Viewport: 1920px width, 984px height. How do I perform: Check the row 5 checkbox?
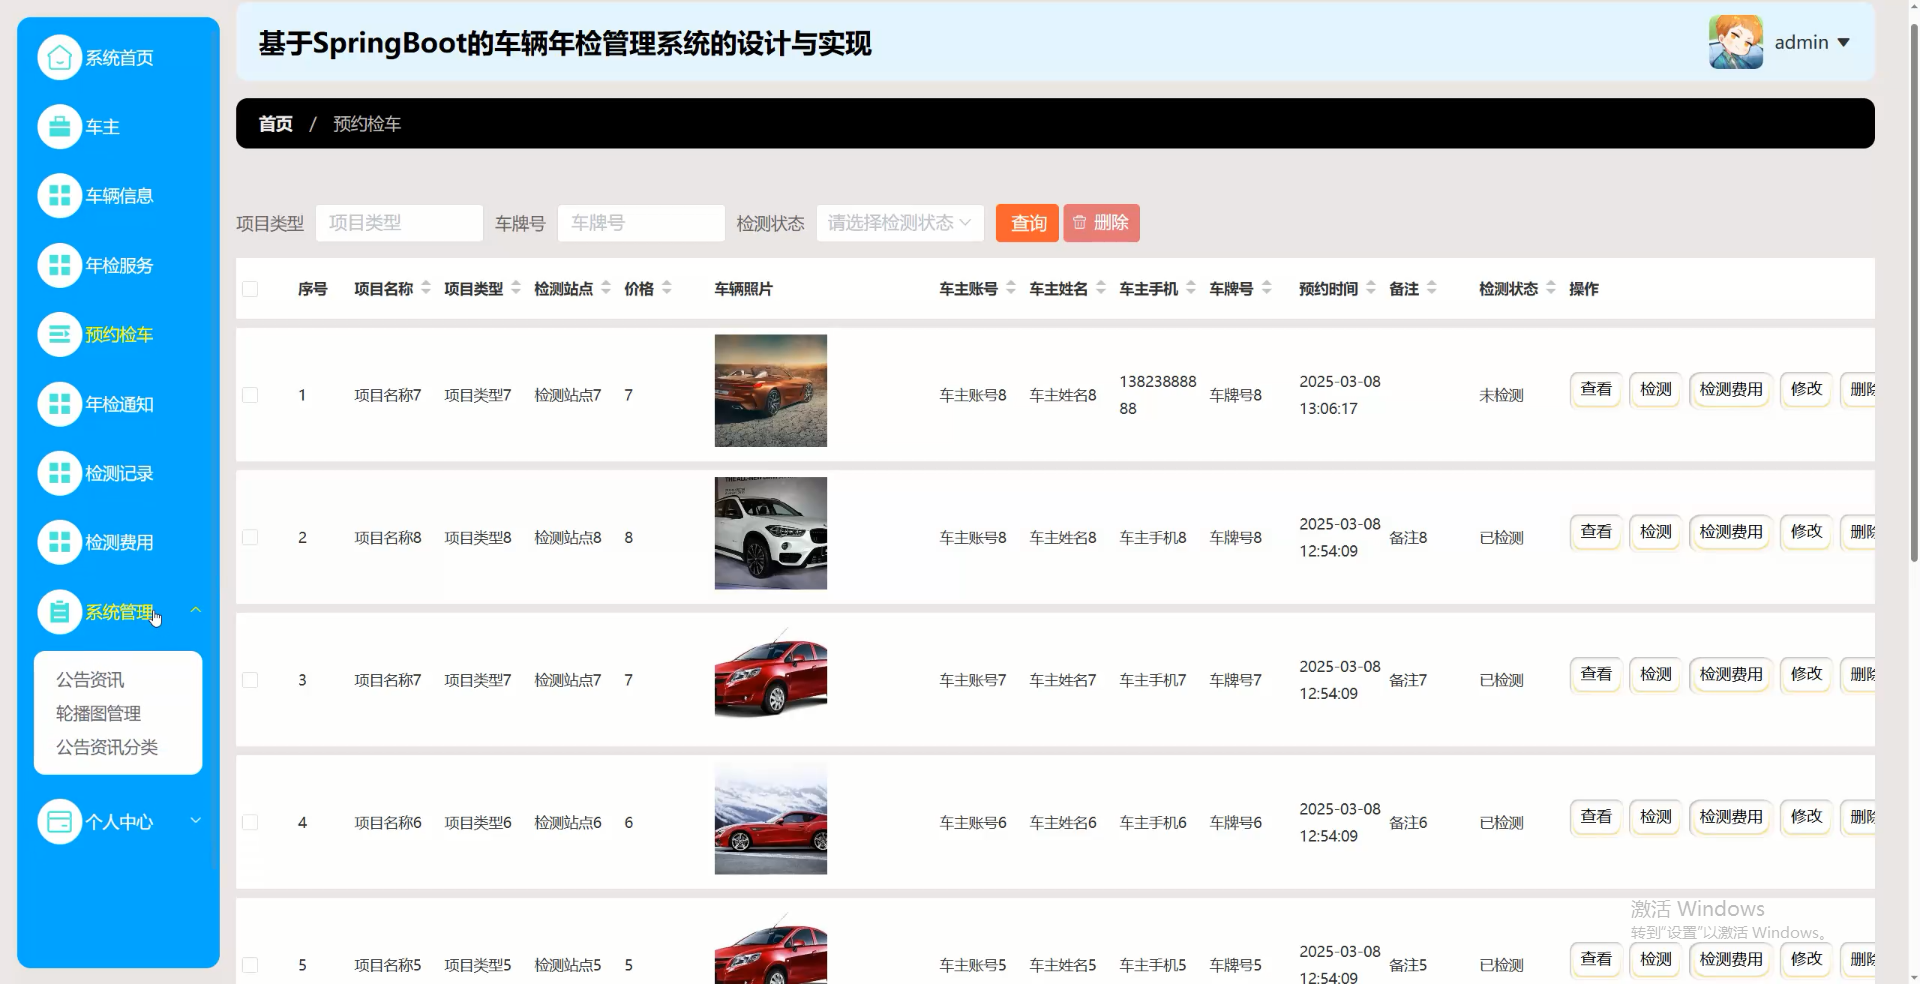point(250,965)
